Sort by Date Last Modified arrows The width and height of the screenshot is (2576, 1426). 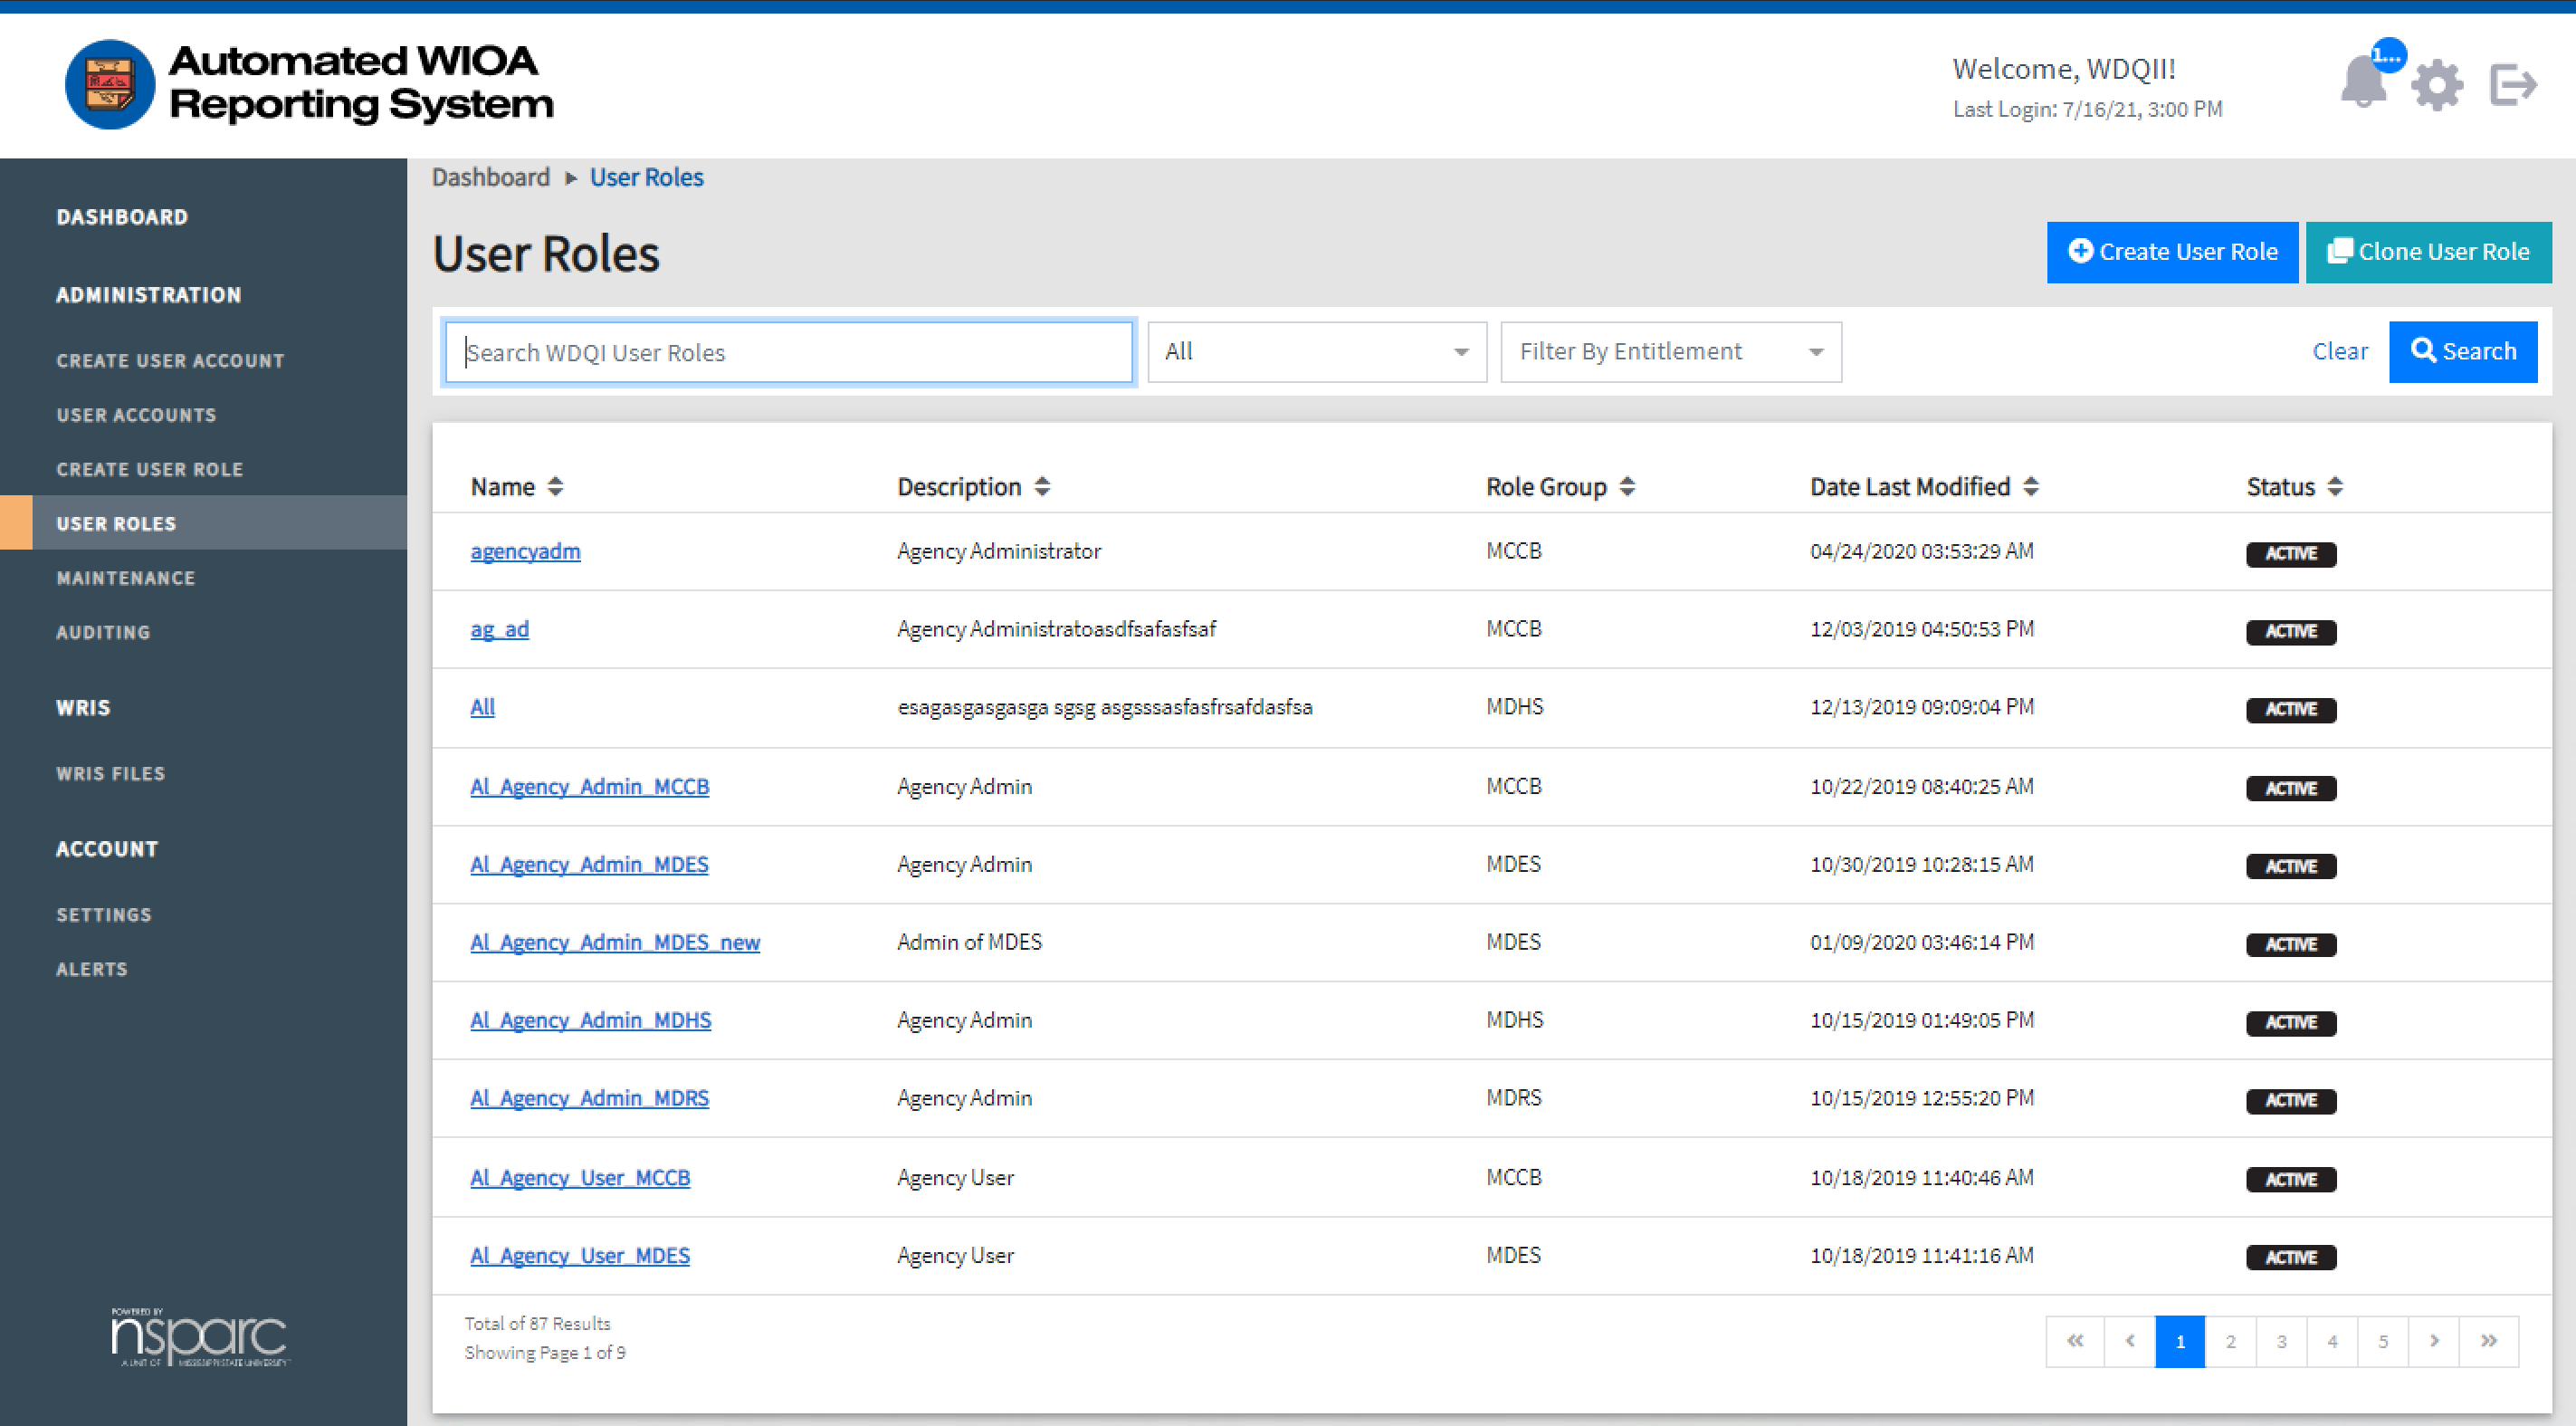point(2030,487)
